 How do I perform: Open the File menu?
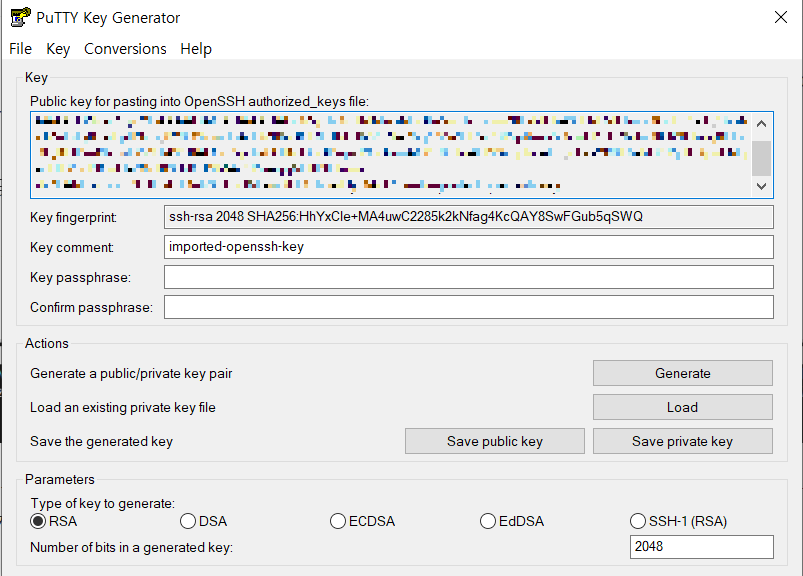pyautogui.click(x=20, y=49)
